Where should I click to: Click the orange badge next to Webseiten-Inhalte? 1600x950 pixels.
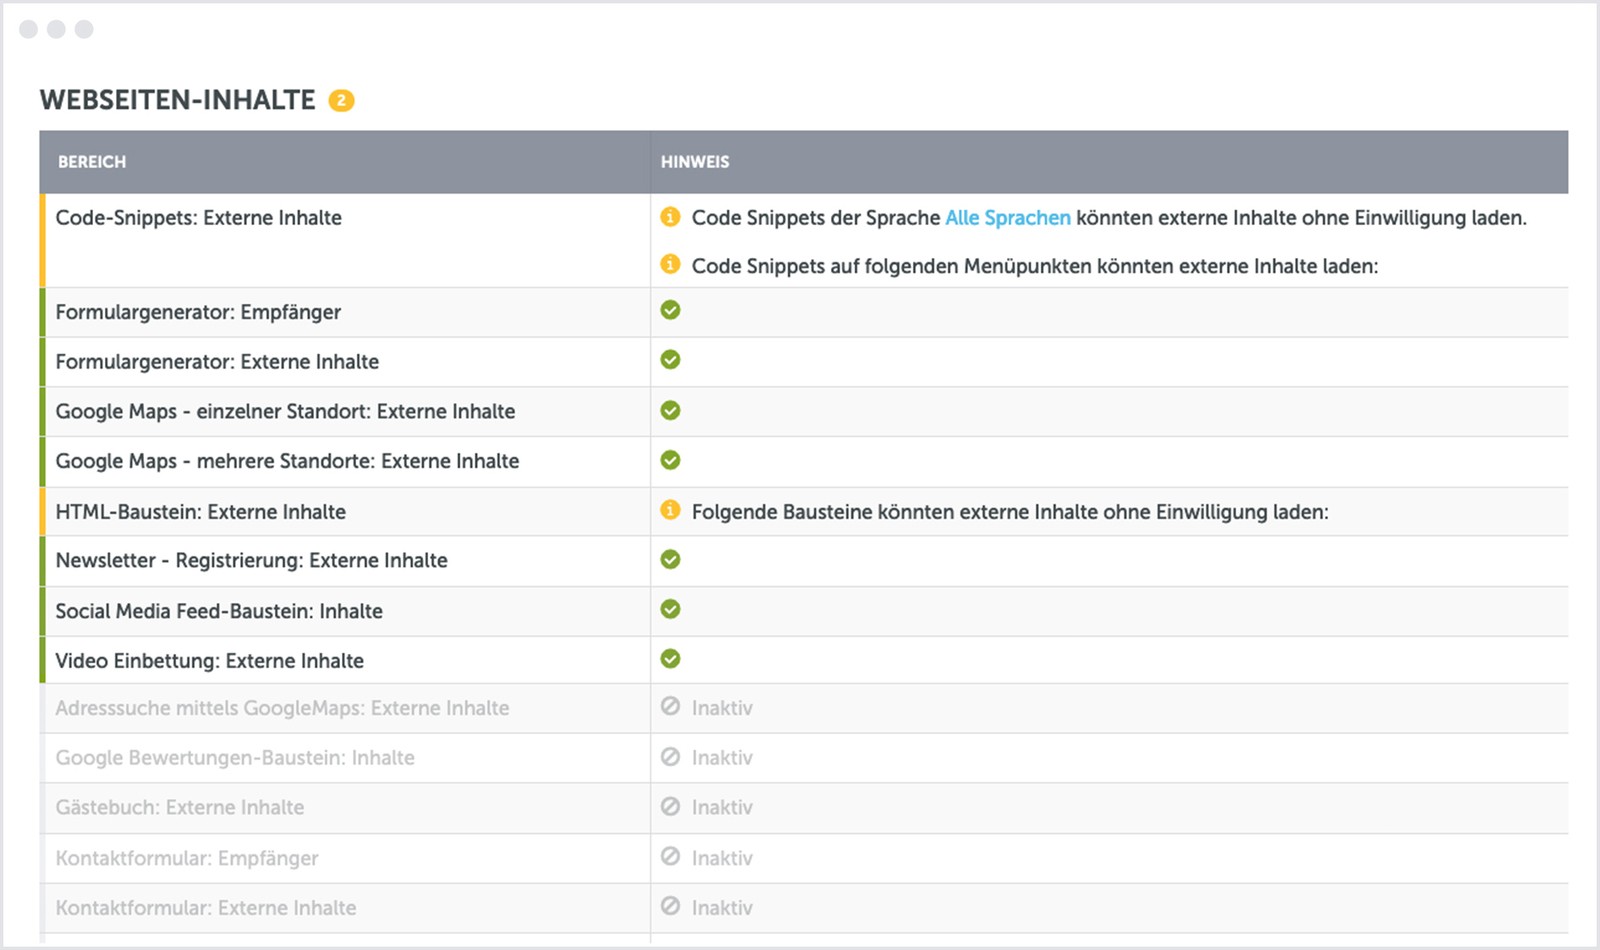tap(341, 100)
